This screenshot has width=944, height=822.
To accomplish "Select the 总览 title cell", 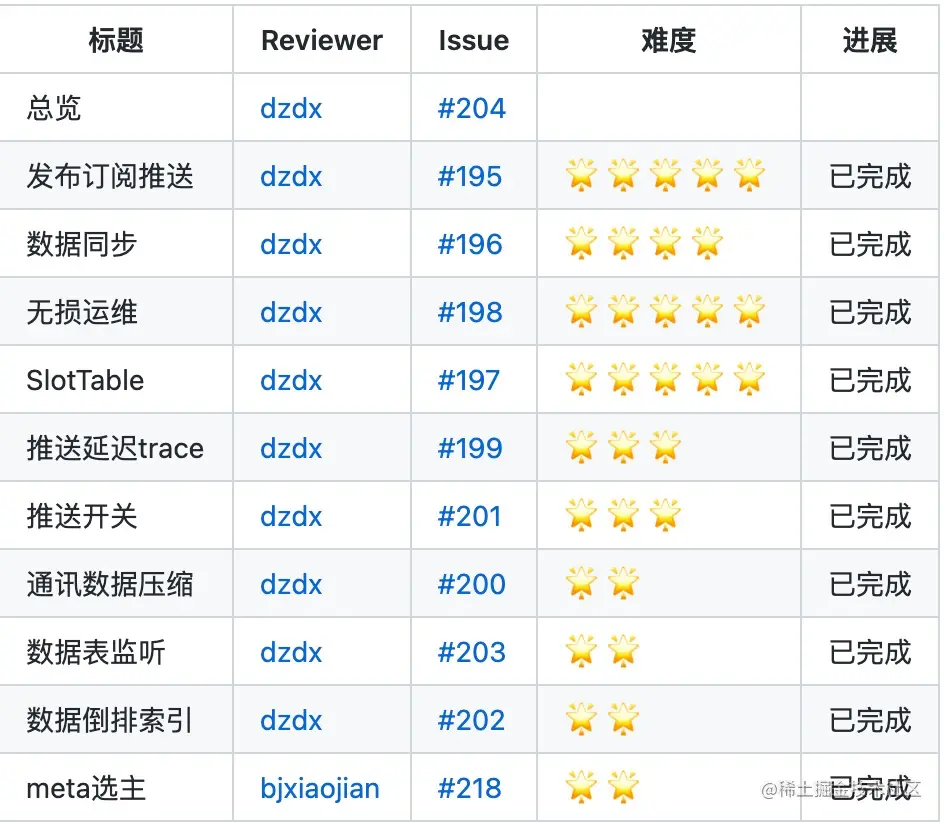I will 116,108.
